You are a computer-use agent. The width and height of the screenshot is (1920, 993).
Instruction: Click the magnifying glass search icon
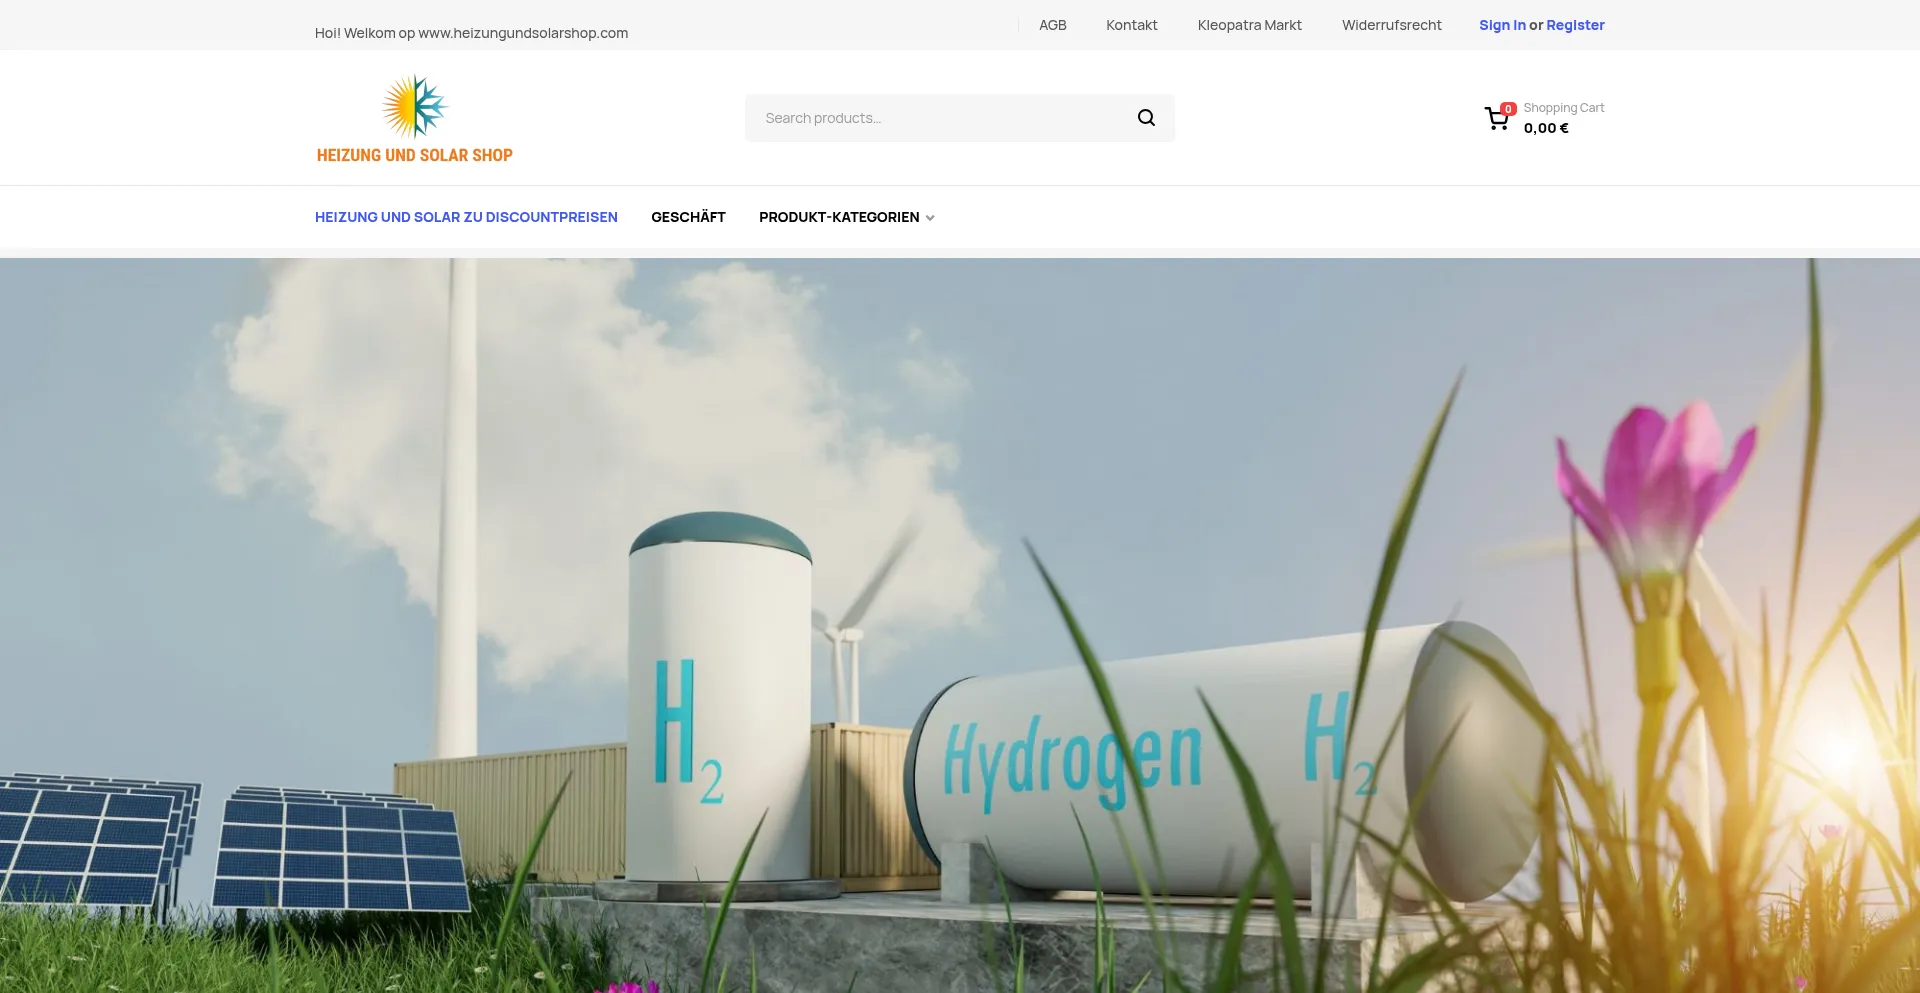coord(1146,118)
